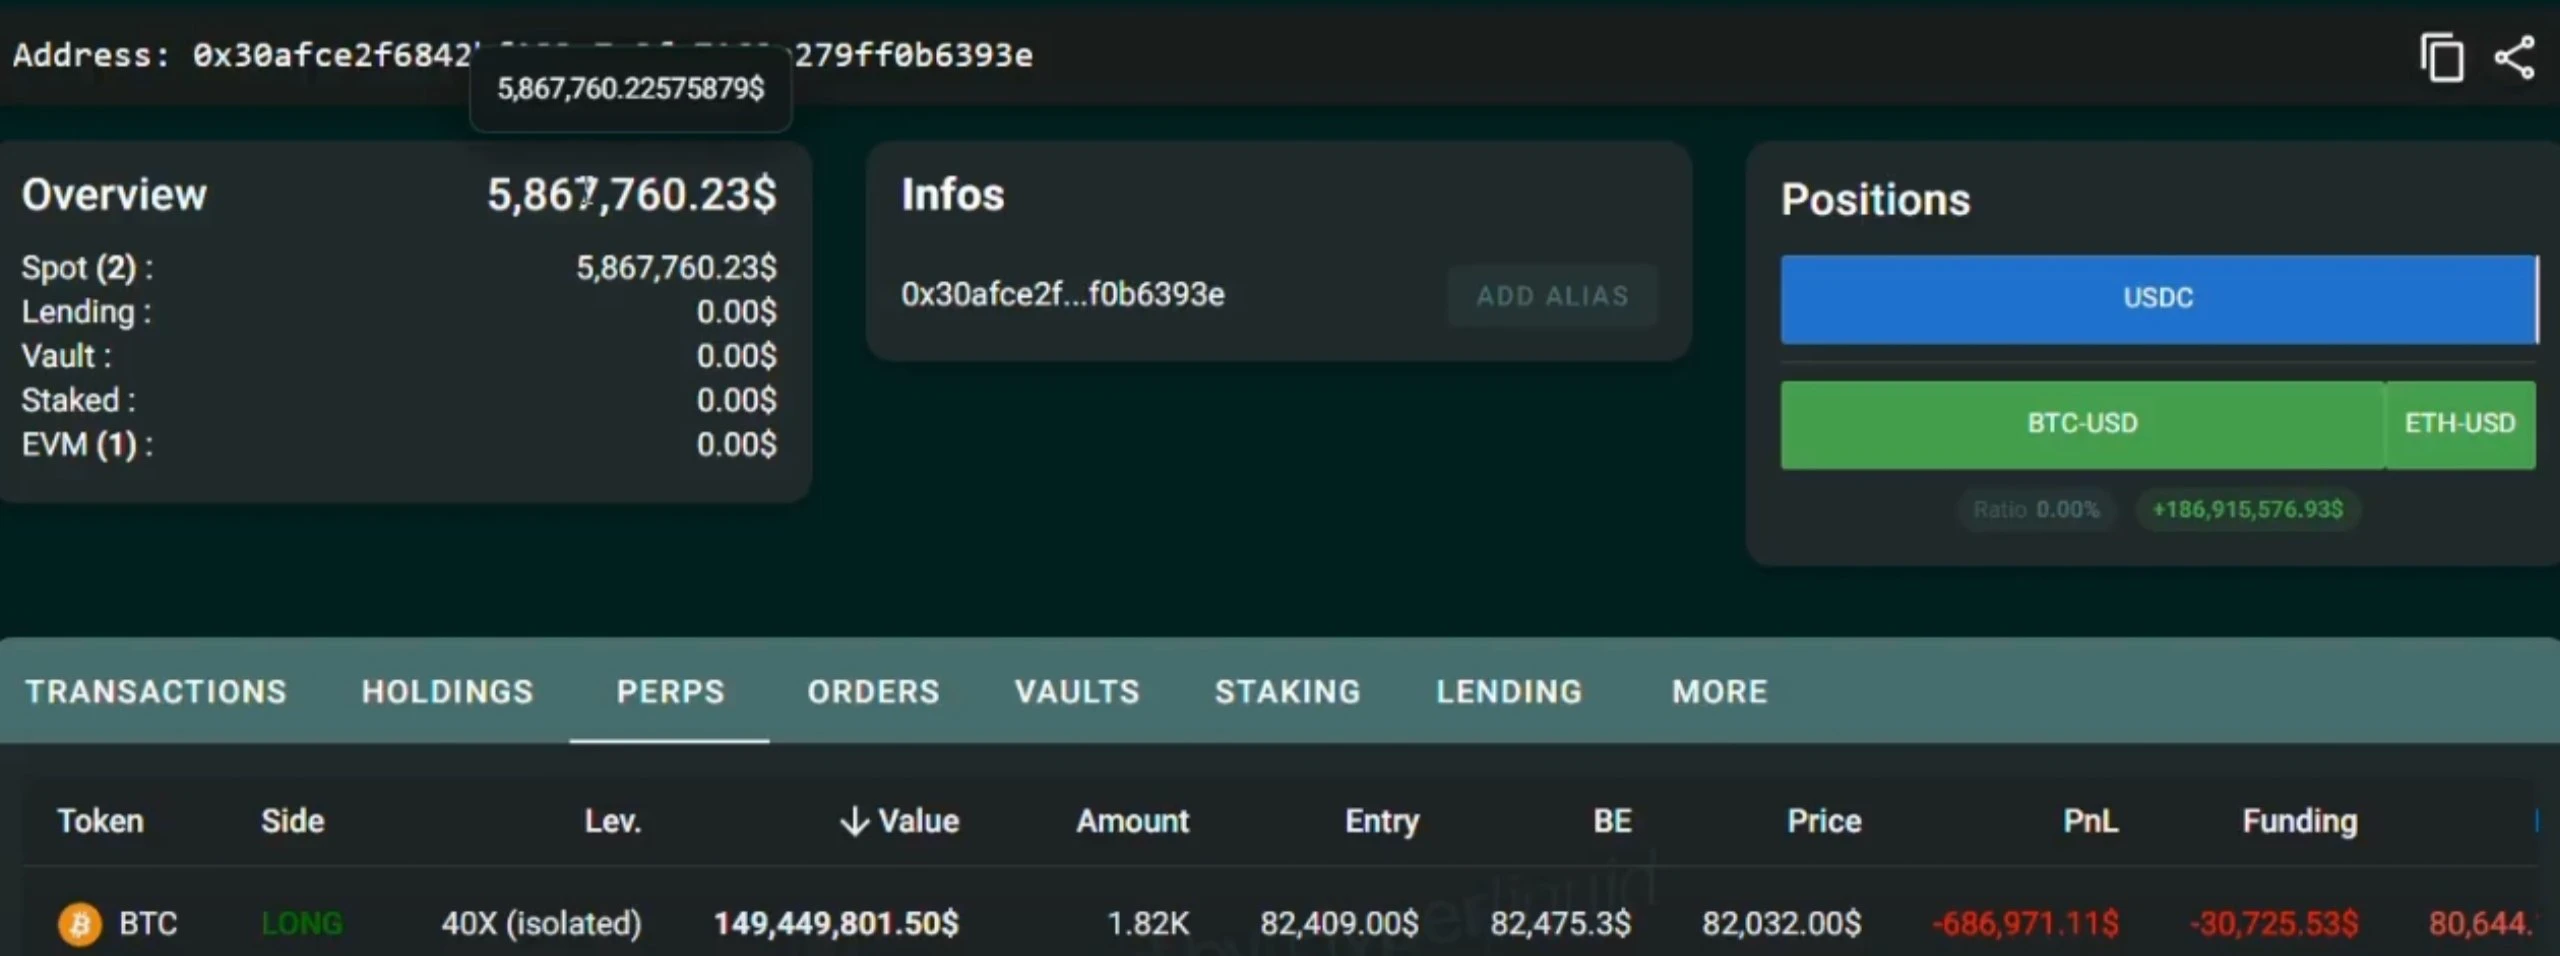Viewport: 2560px width, 956px height.
Task: Select the Perps tab
Action: coord(670,691)
